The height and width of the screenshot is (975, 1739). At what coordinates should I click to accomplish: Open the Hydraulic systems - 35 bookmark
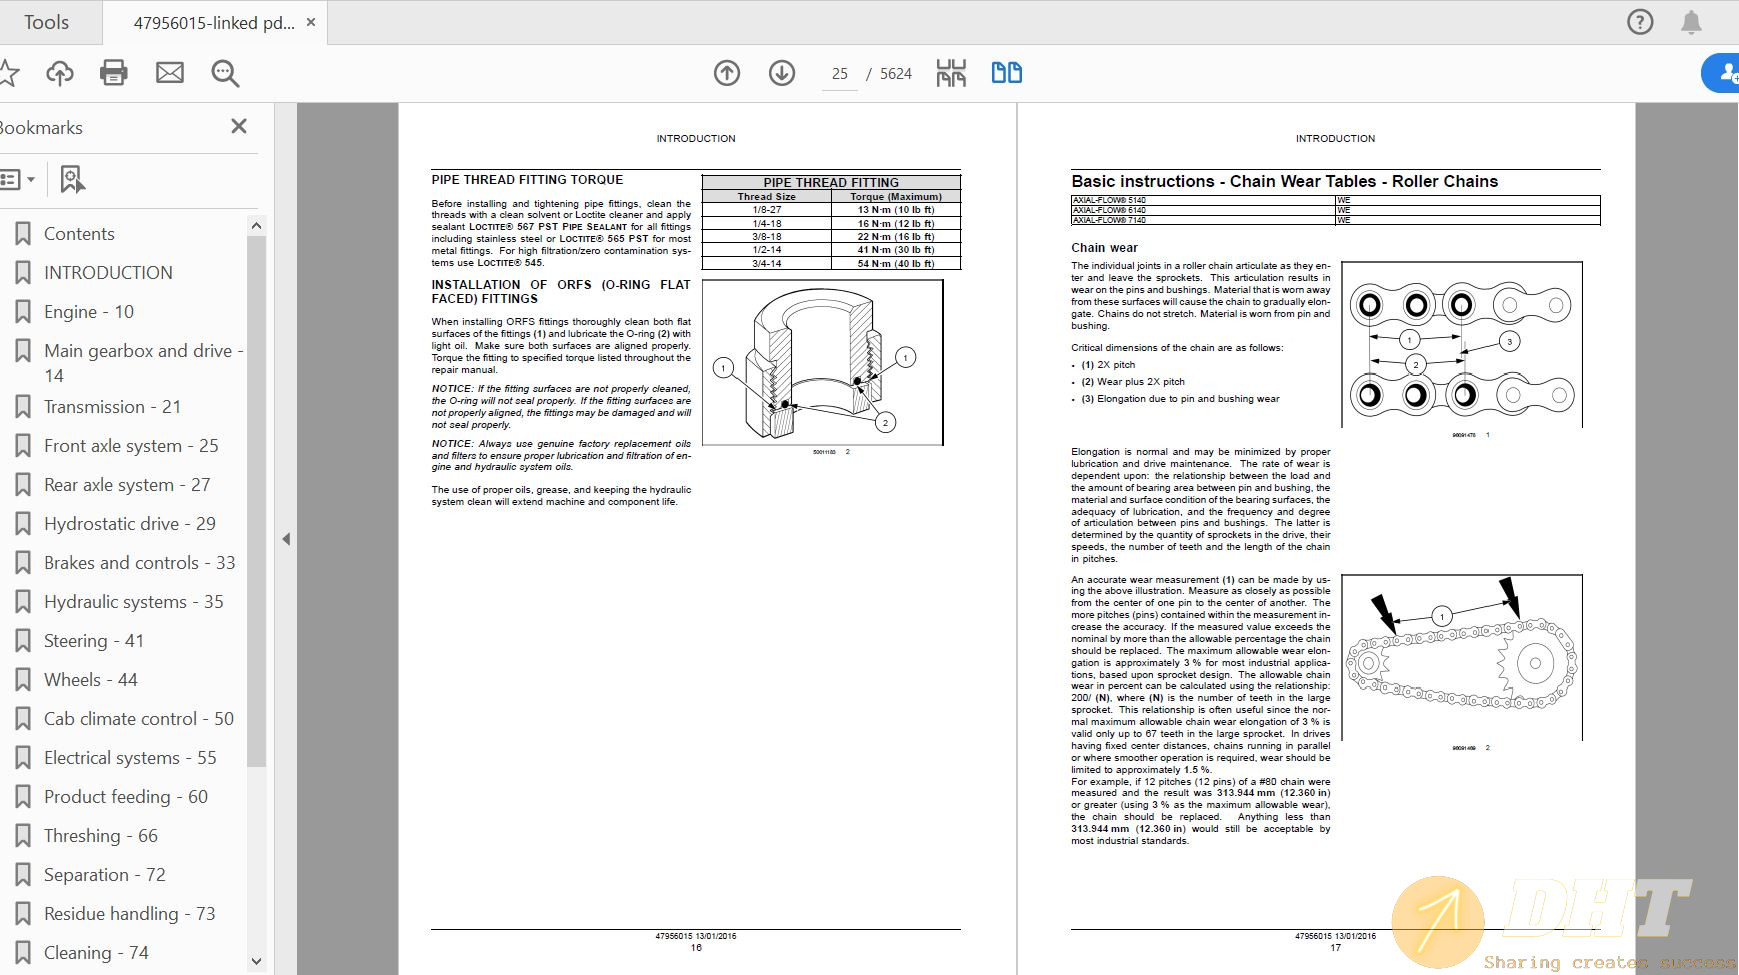[134, 602]
